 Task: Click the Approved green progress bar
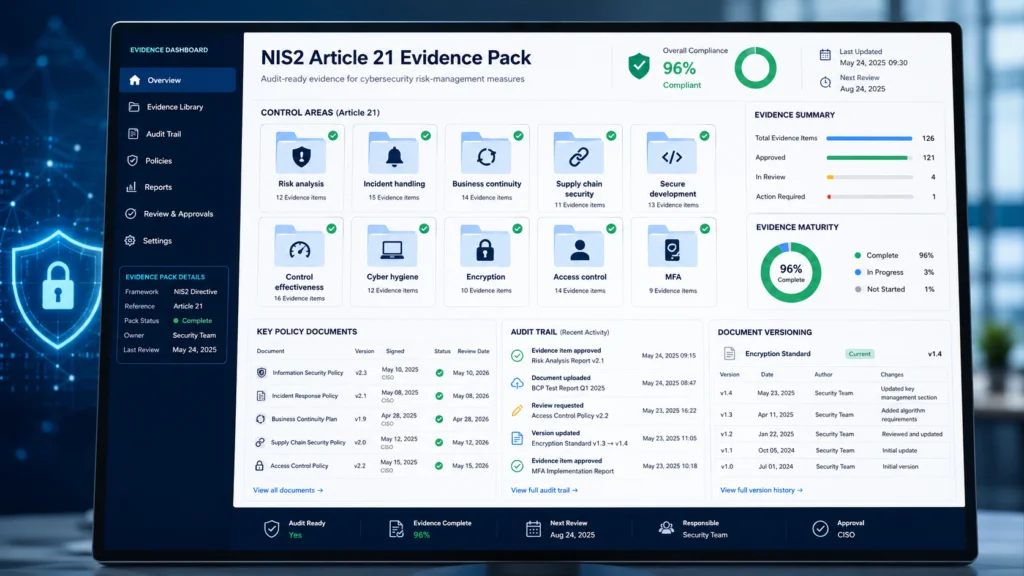[x=869, y=157]
